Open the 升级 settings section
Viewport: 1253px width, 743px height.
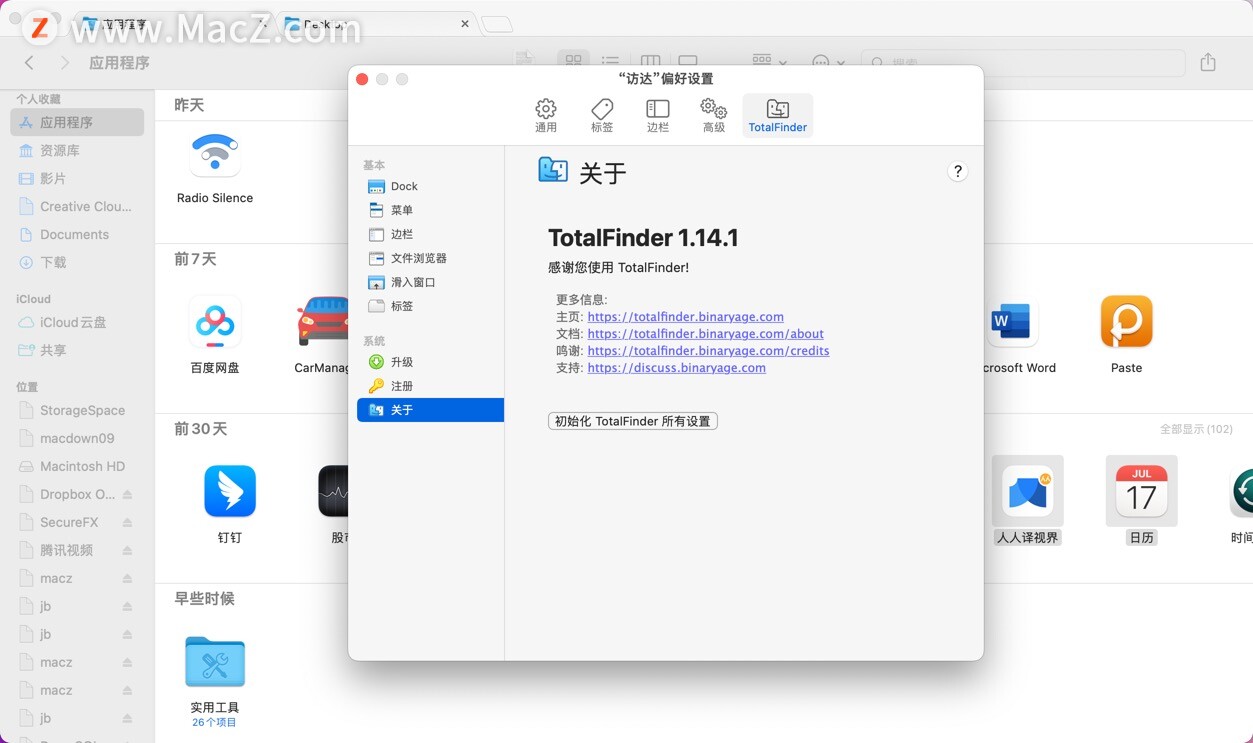[x=430, y=362]
